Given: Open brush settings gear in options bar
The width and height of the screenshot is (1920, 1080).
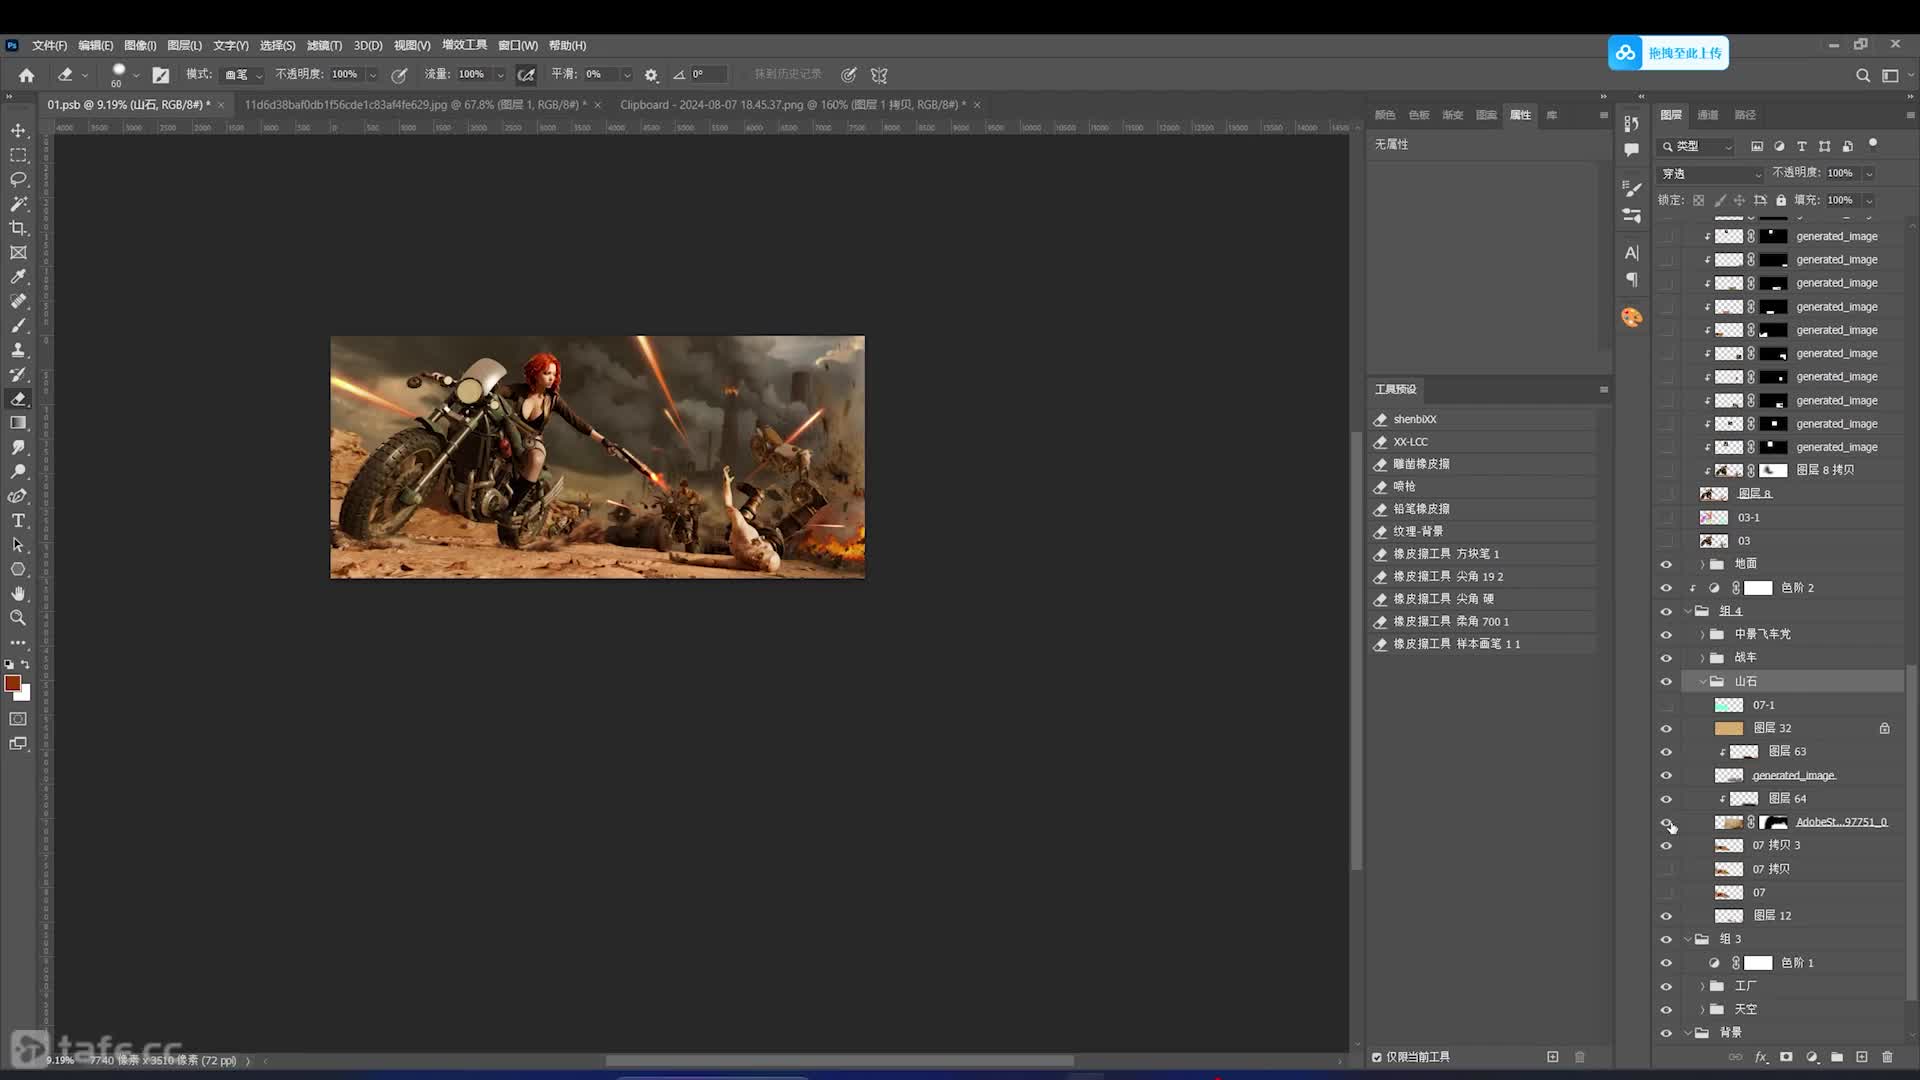Looking at the screenshot, I should (651, 75).
